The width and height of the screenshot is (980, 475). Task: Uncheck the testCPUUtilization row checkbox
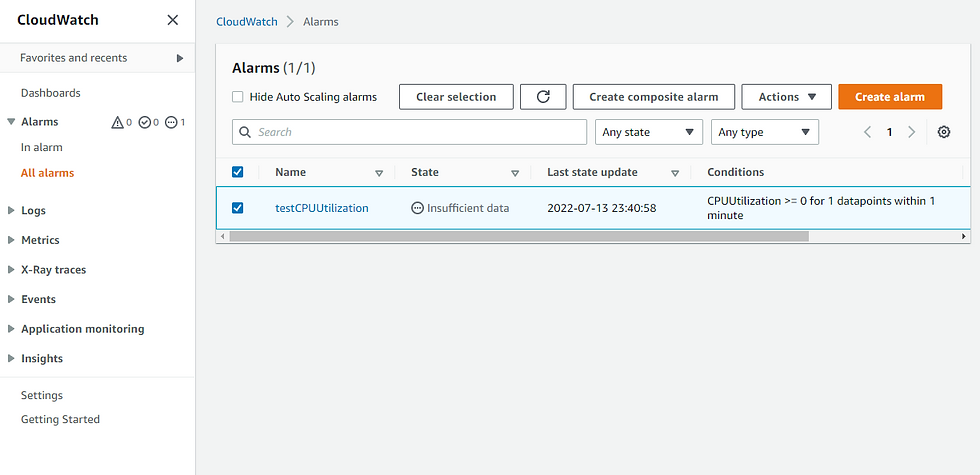(x=238, y=208)
